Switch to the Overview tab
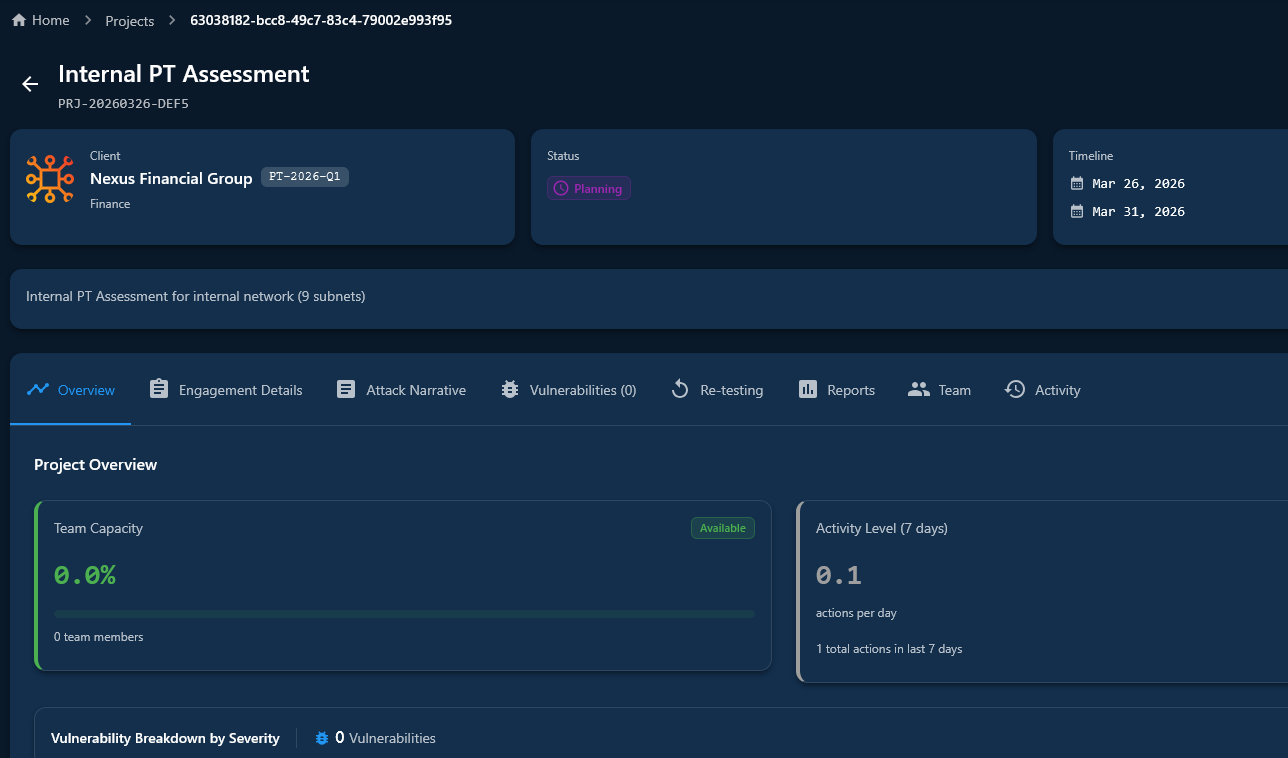This screenshot has height=758, width=1288. coord(71,390)
